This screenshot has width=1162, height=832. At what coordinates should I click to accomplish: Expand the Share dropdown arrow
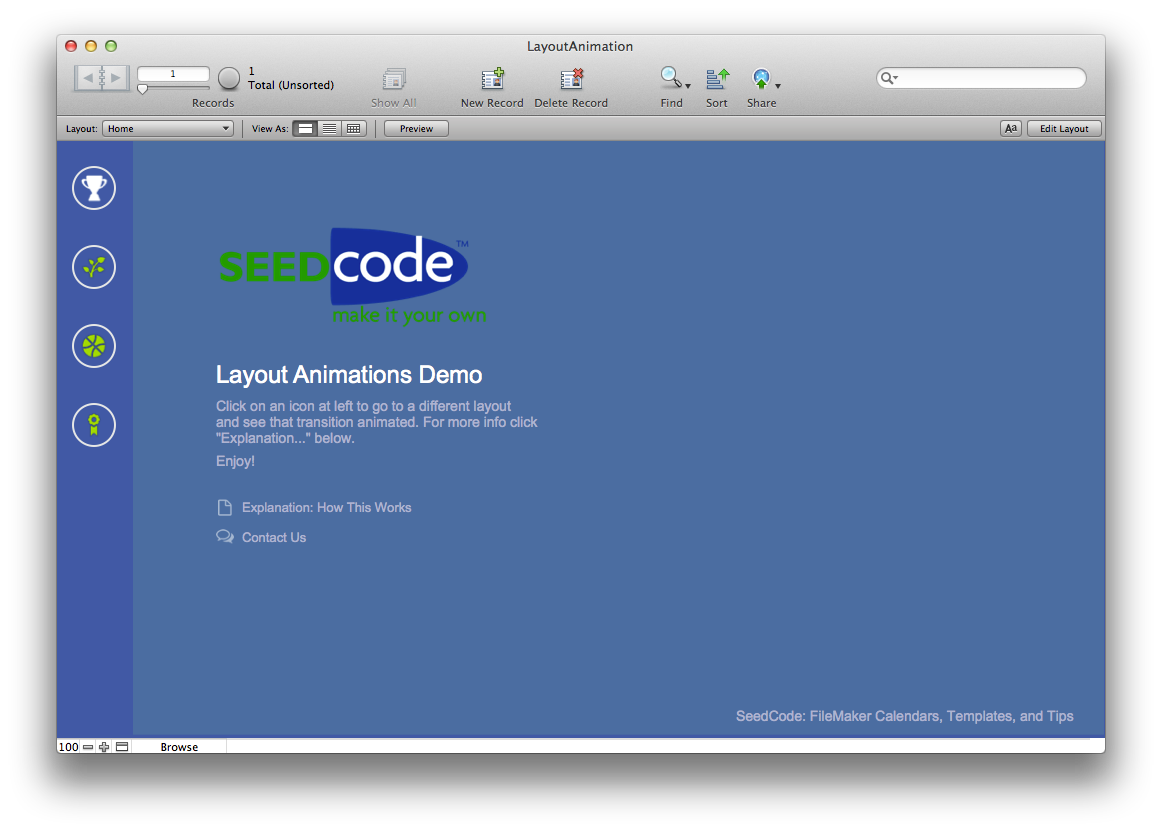[778, 87]
